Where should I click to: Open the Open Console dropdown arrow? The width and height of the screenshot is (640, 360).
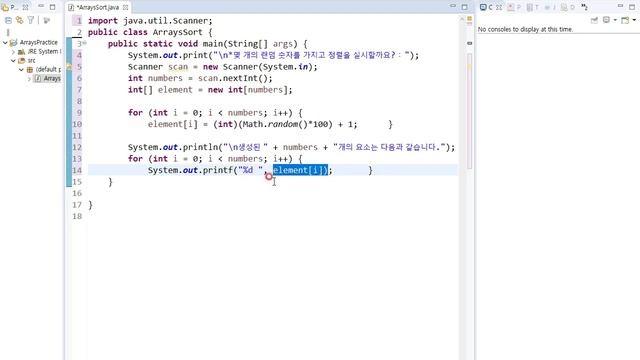[x=634, y=20]
